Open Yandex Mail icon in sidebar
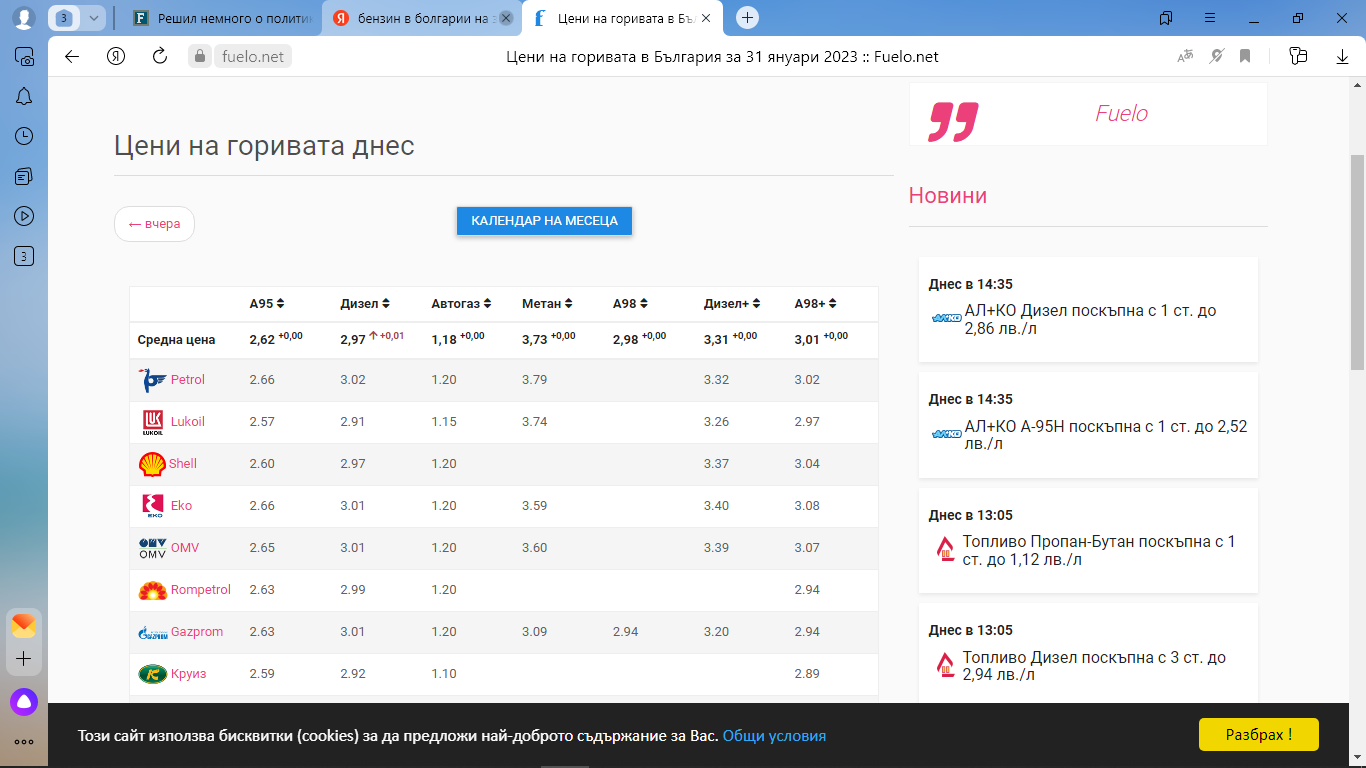This screenshot has height=768, width=1366. tap(24, 626)
